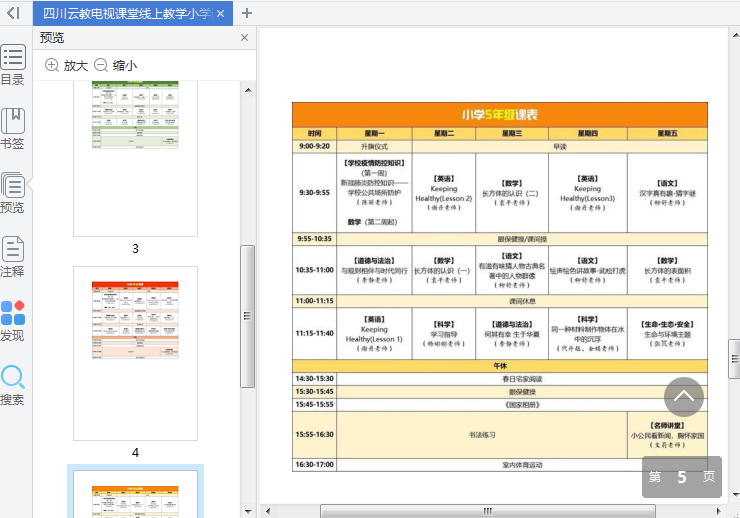Open a new tab with plus button

pyautogui.click(x=247, y=13)
